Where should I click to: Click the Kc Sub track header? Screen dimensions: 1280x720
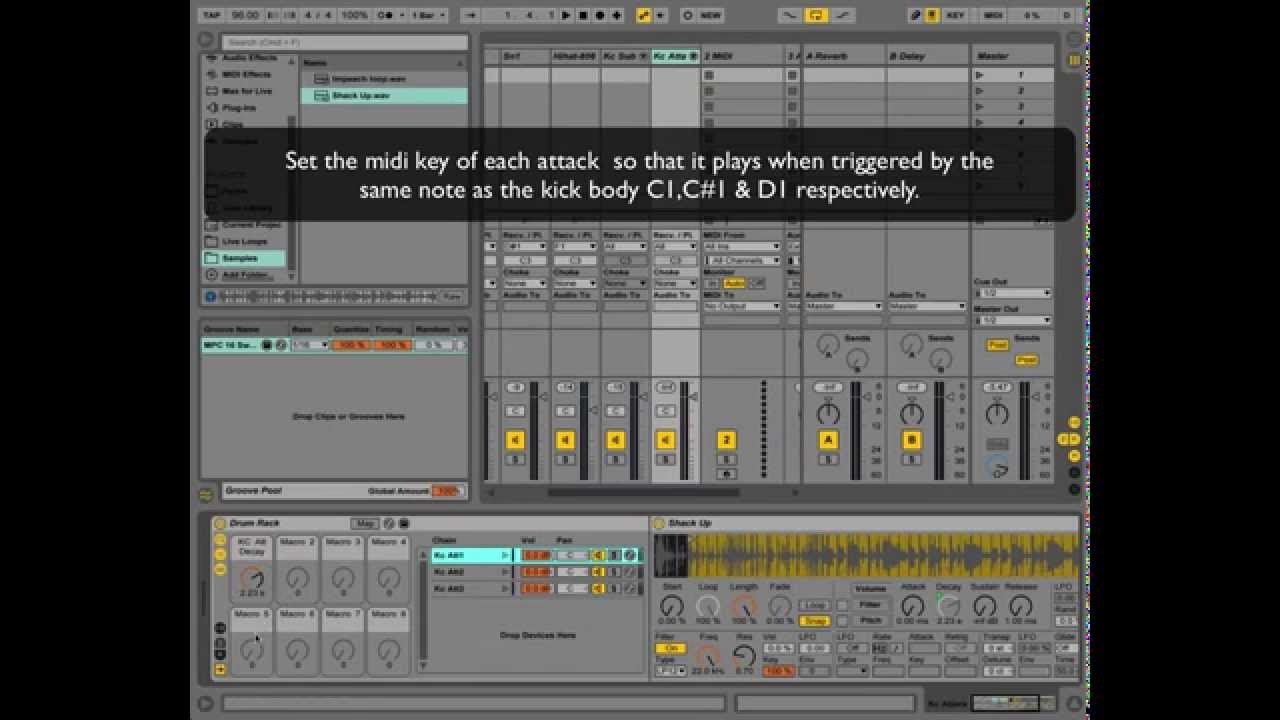tap(625, 56)
